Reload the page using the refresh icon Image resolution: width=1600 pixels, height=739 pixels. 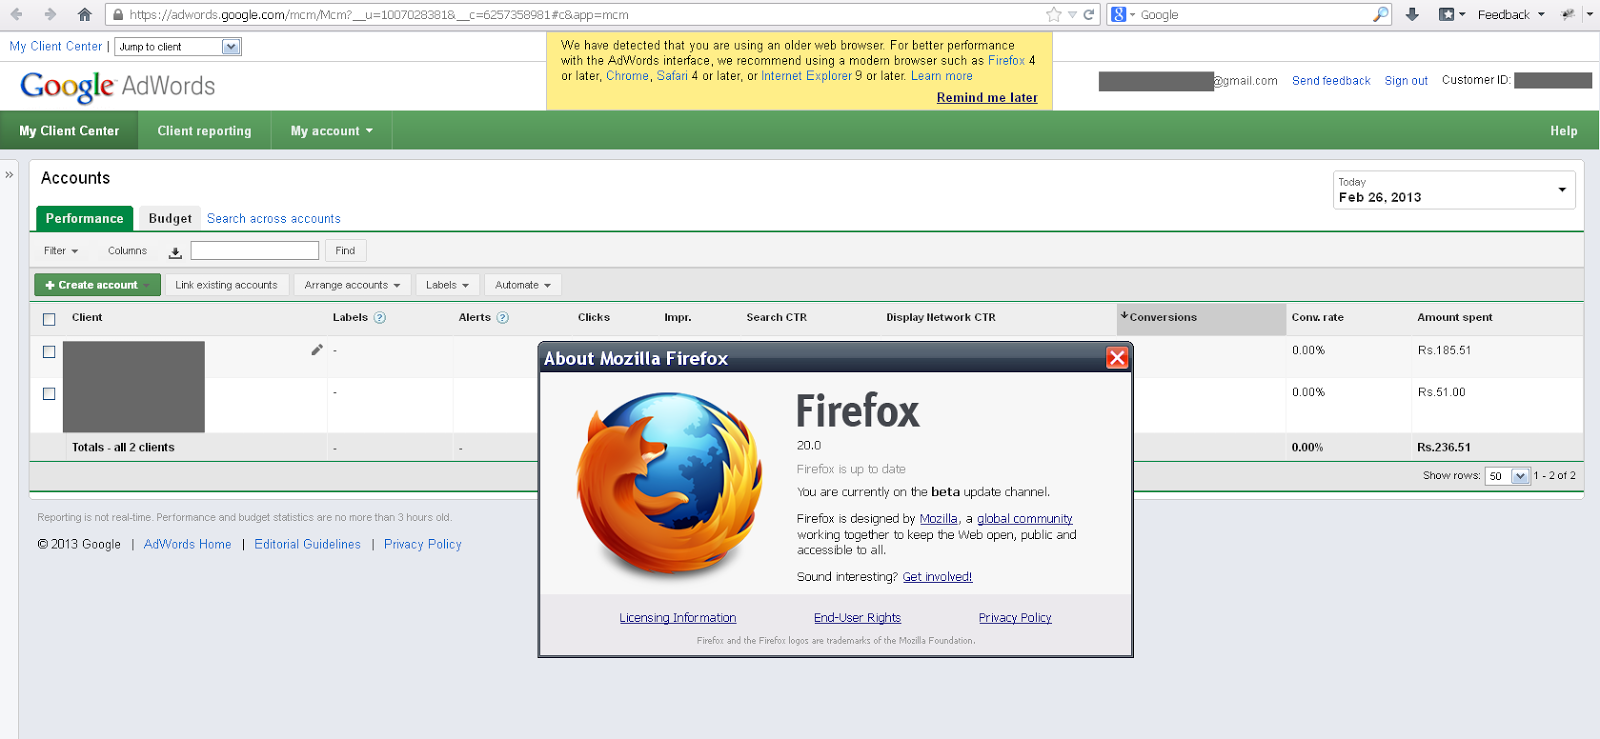1088,14
